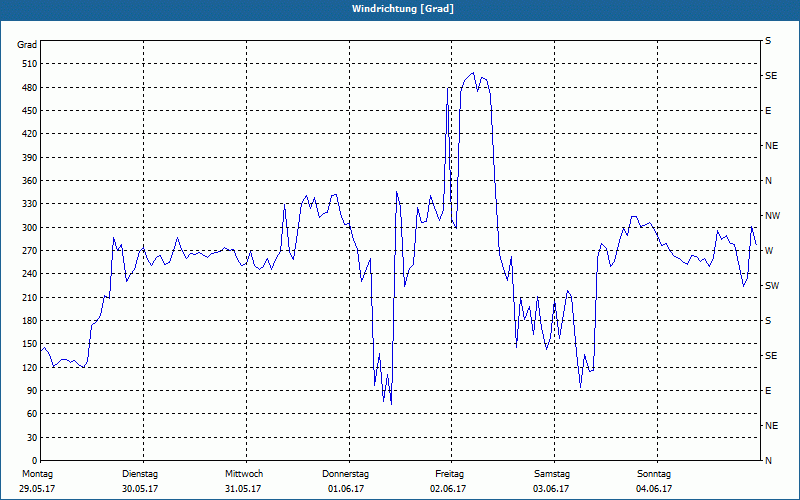800x500 pixels.
Task: Select the date 29.05.17
Action: click(x=37, y=489)
